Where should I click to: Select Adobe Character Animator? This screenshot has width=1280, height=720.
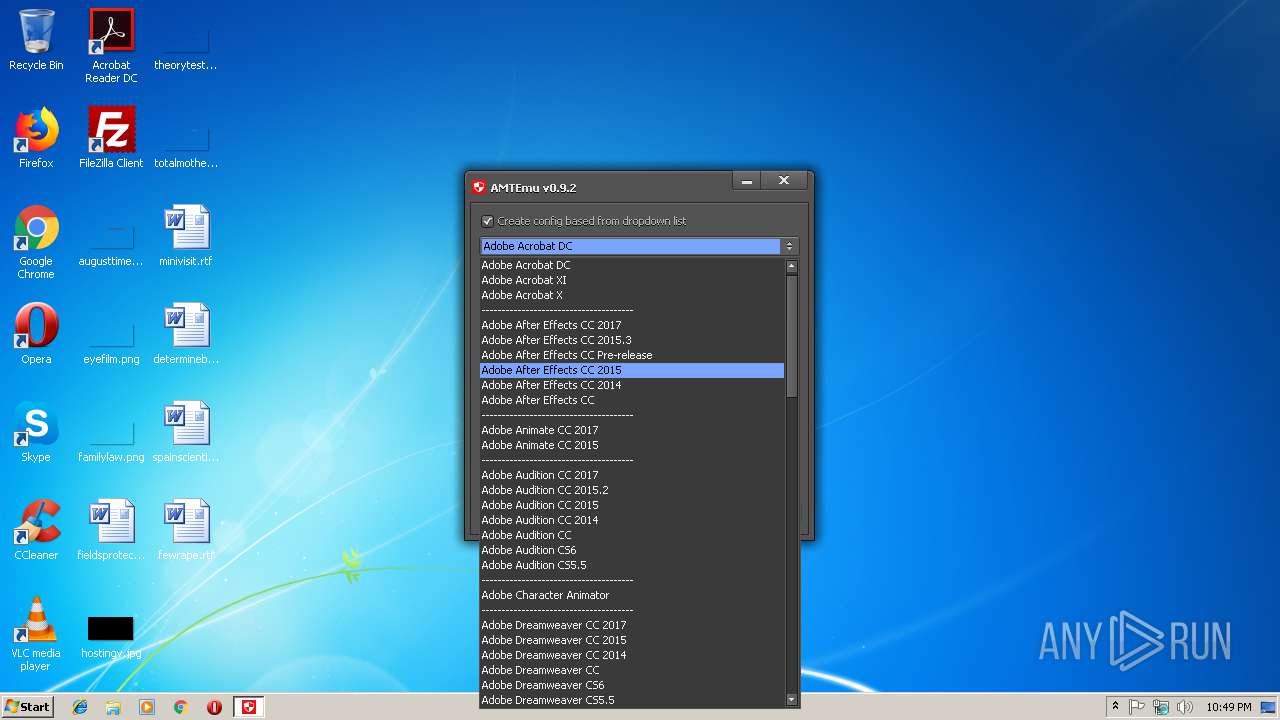coord(632,595)
